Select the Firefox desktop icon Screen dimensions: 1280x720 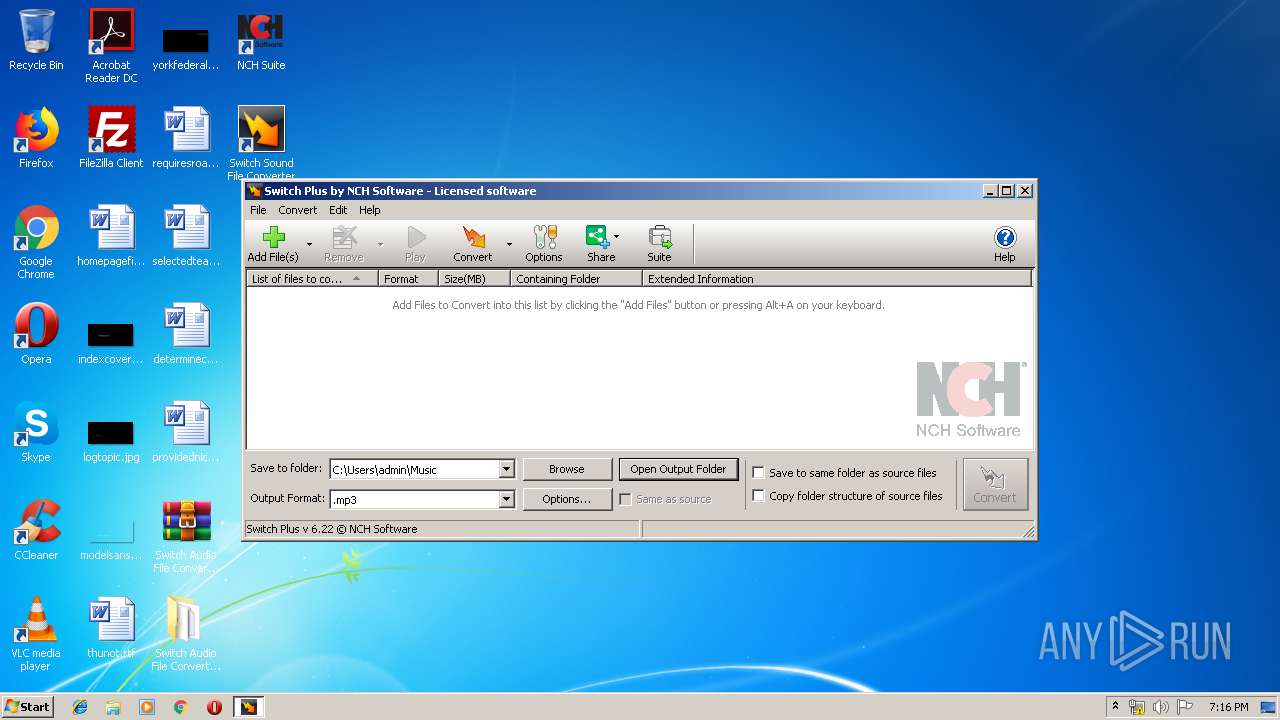point(36,138)
